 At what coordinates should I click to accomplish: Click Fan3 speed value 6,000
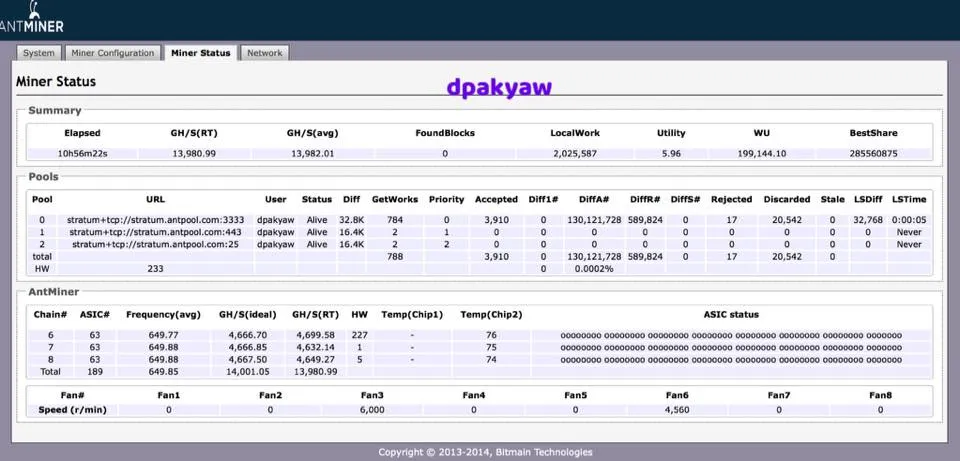pos(372,410)
